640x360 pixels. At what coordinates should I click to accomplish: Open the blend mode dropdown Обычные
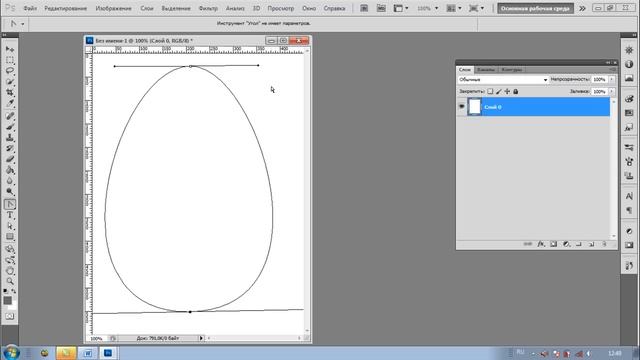[503, 80]
